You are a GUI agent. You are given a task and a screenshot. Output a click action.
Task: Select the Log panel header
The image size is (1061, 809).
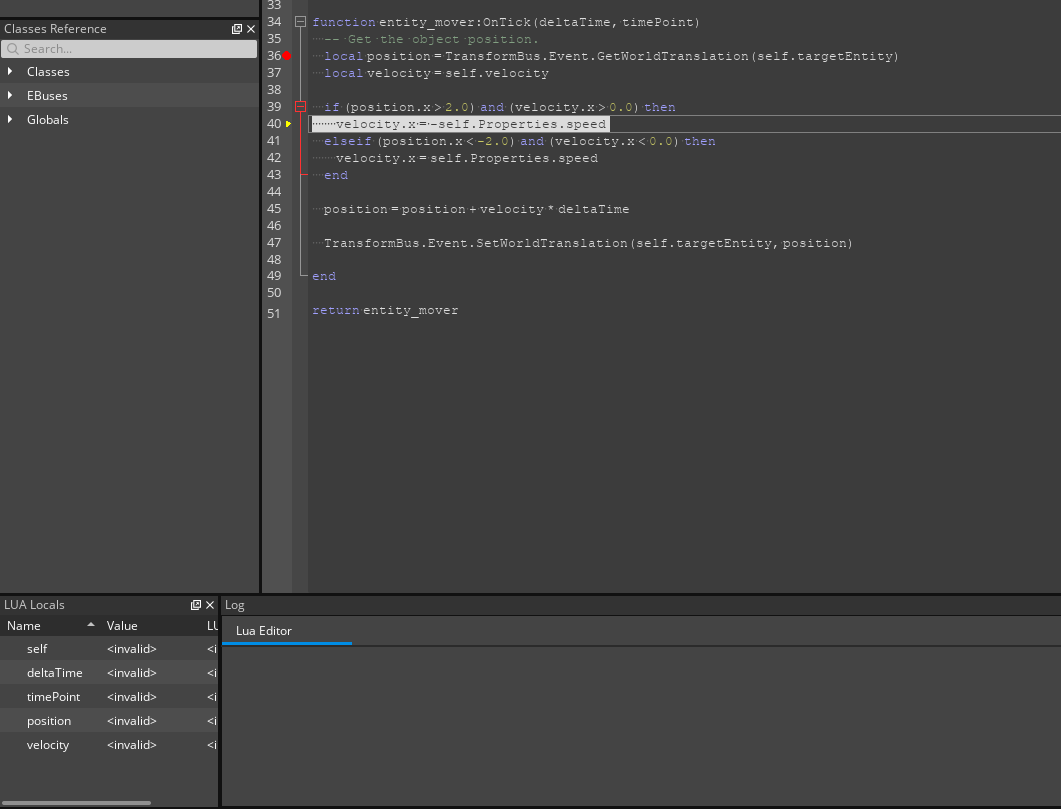(234, 604)
